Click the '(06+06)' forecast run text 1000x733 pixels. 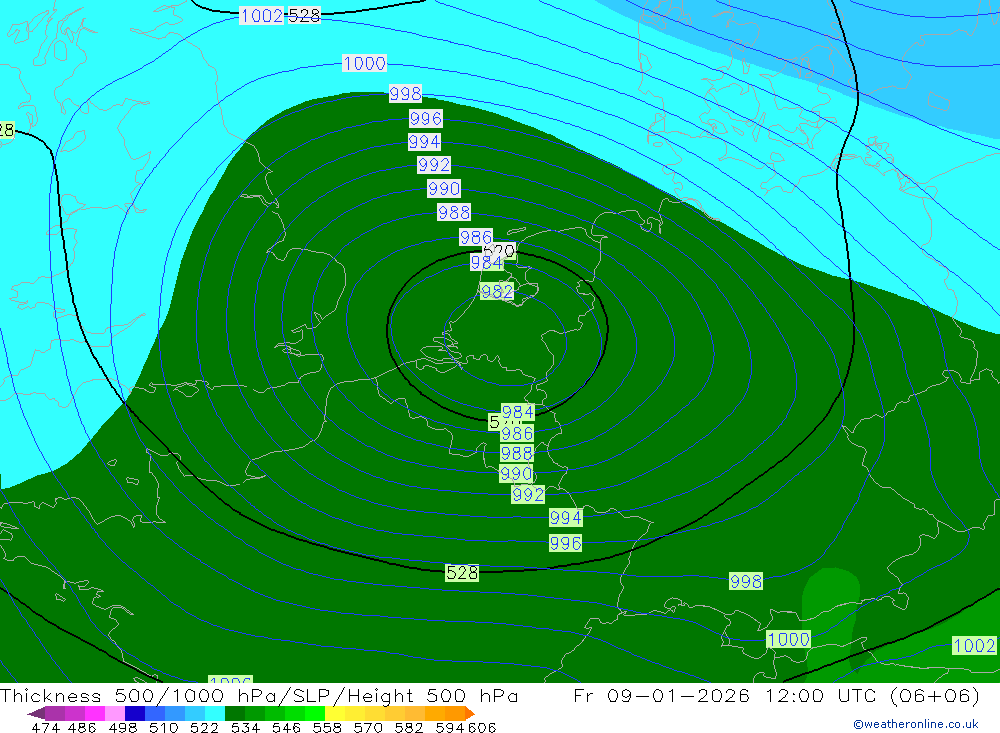(935, 695)
